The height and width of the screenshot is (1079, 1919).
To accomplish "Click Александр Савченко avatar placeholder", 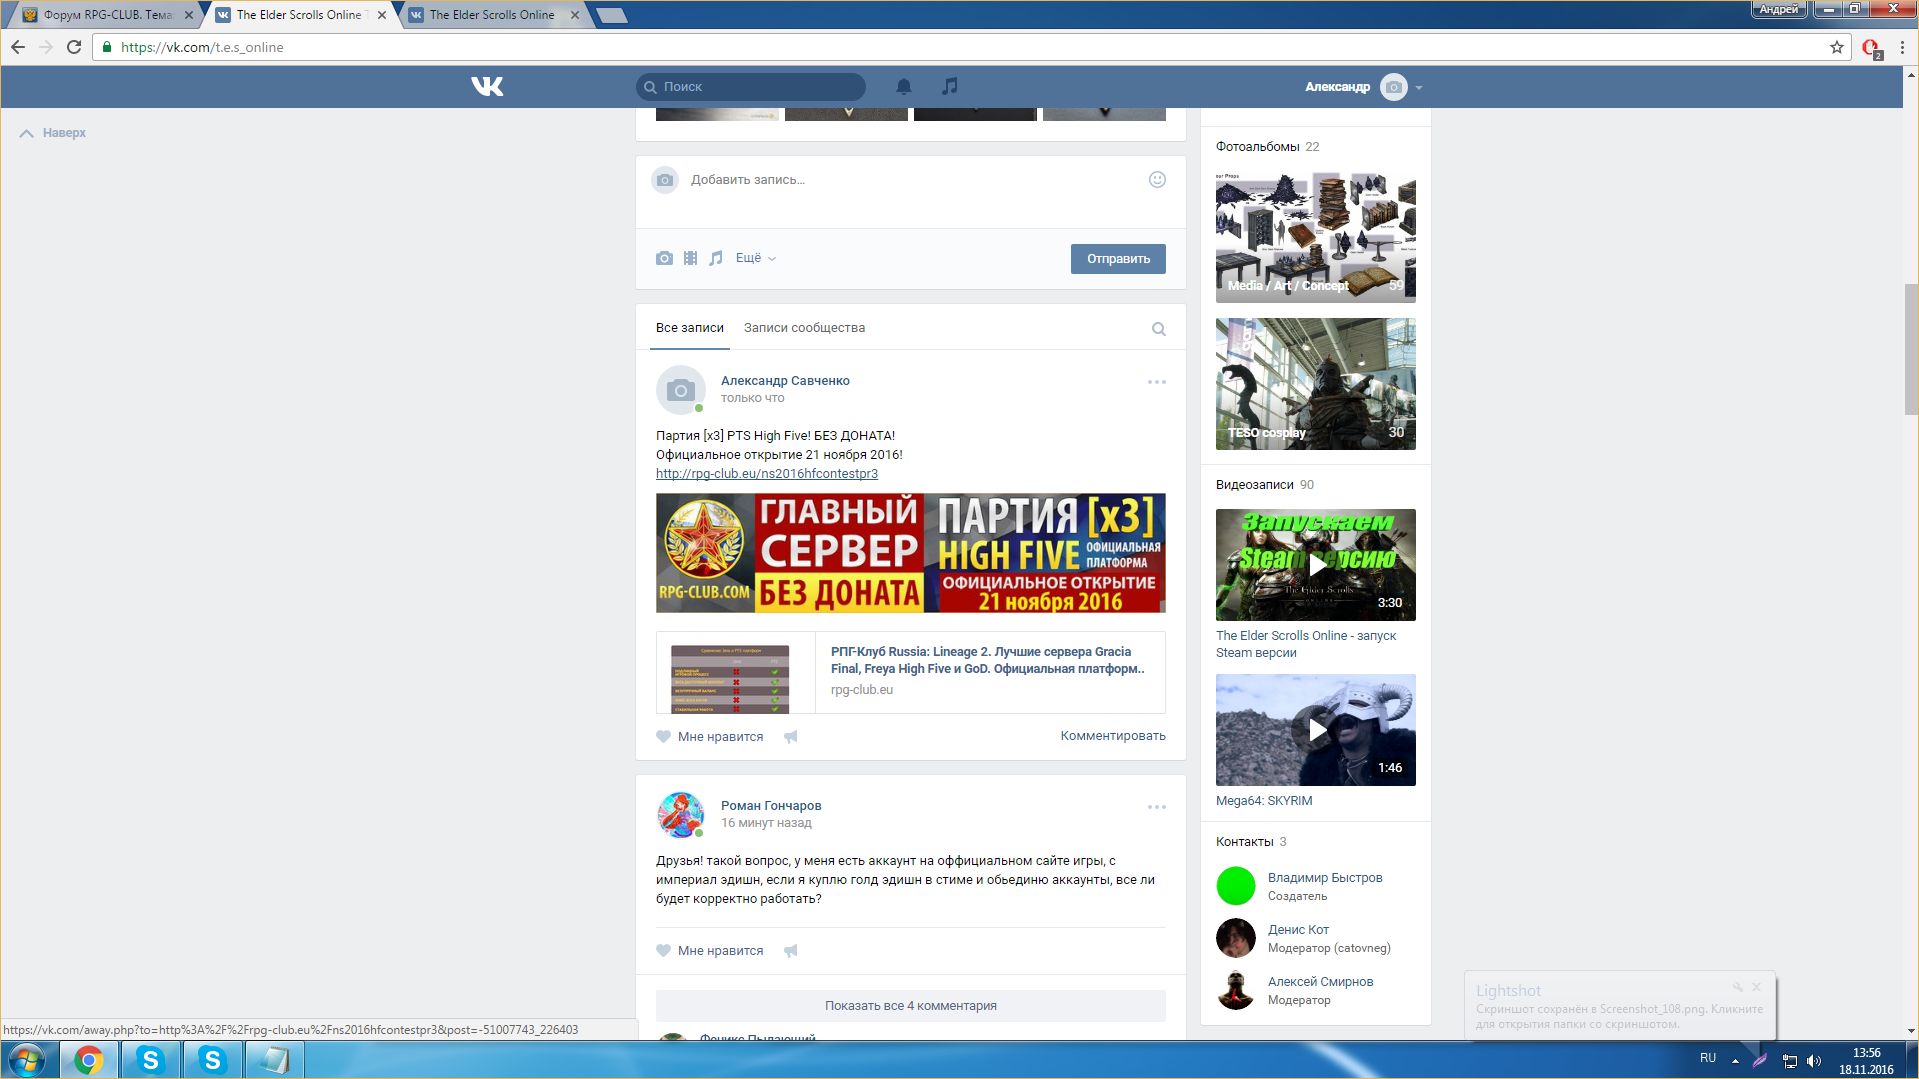I will [x=681, y=390].
